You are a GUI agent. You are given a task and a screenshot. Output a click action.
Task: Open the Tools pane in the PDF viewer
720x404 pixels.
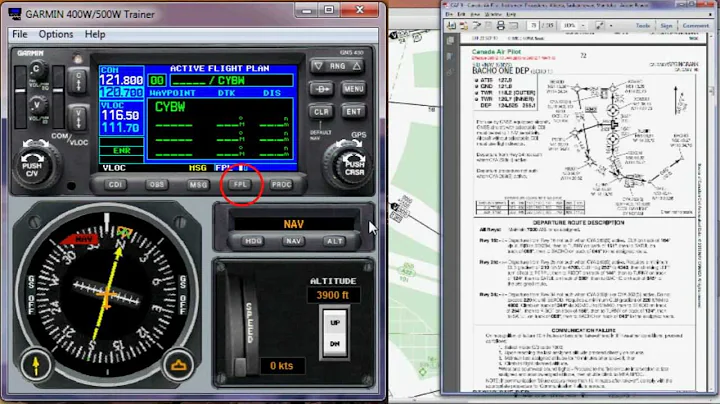(643, 26)
